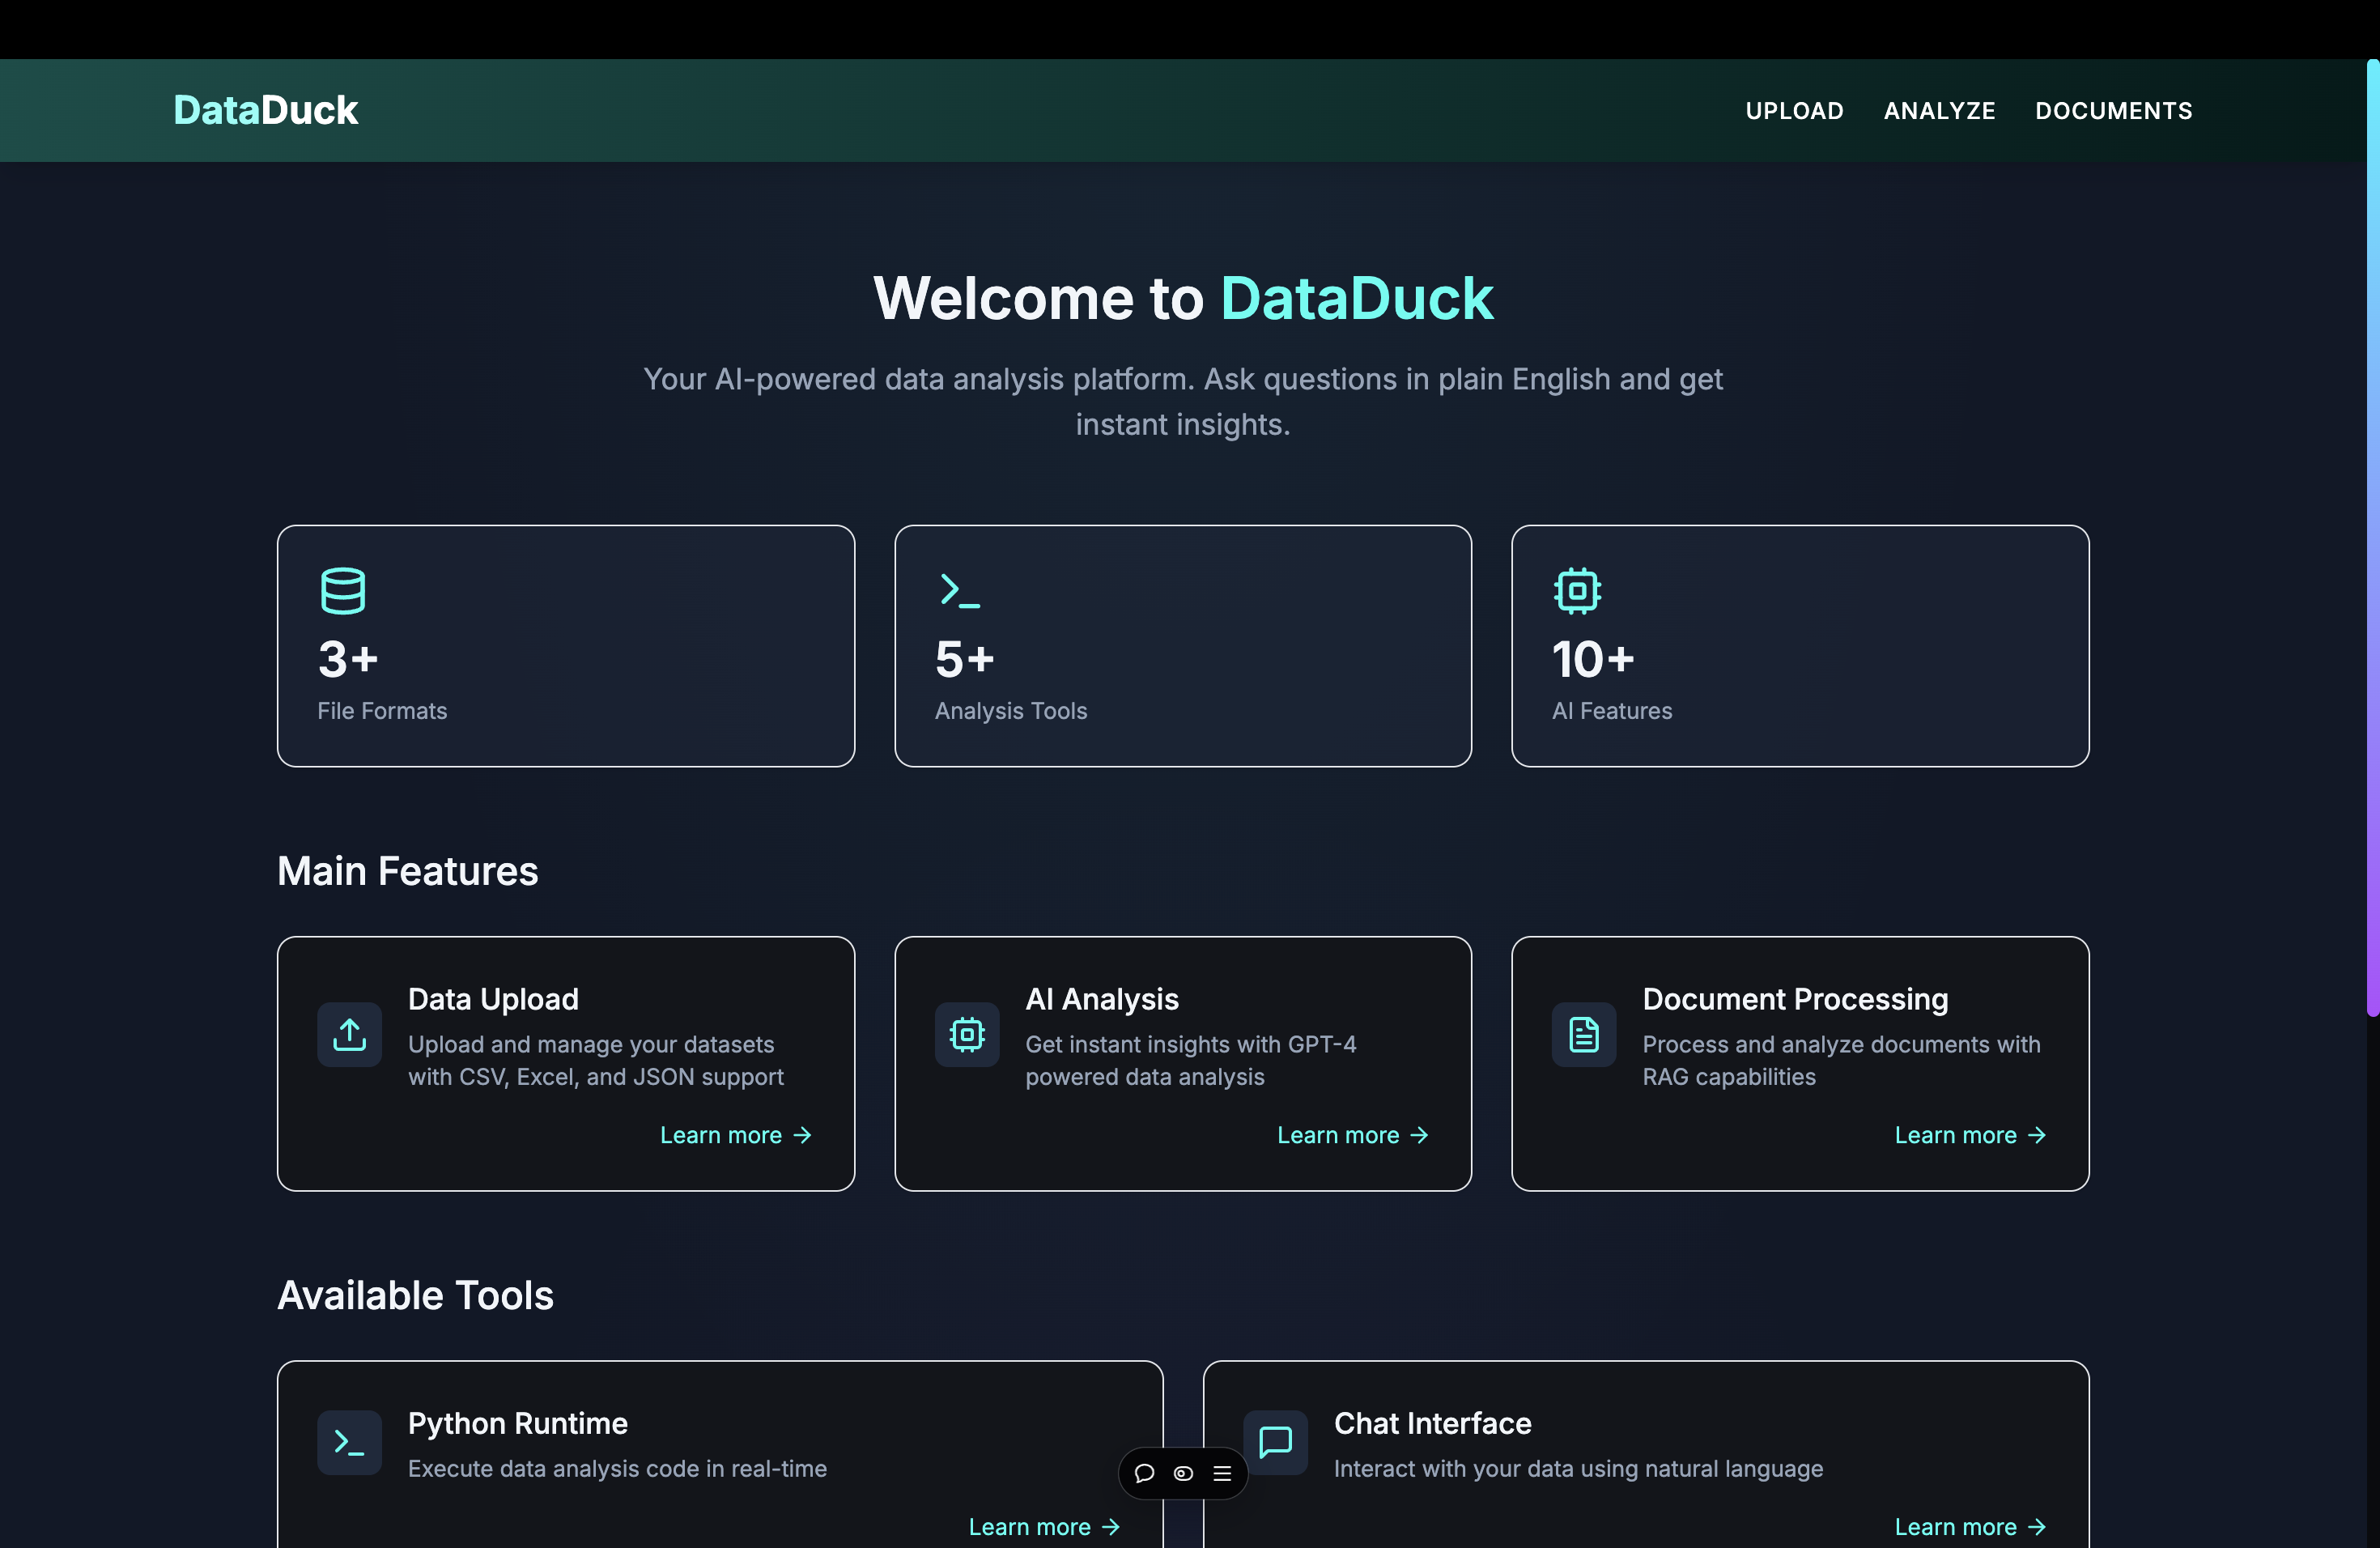
Task: Click the upload icon beside Data Upload
Action: click(x=349, y=1034)
